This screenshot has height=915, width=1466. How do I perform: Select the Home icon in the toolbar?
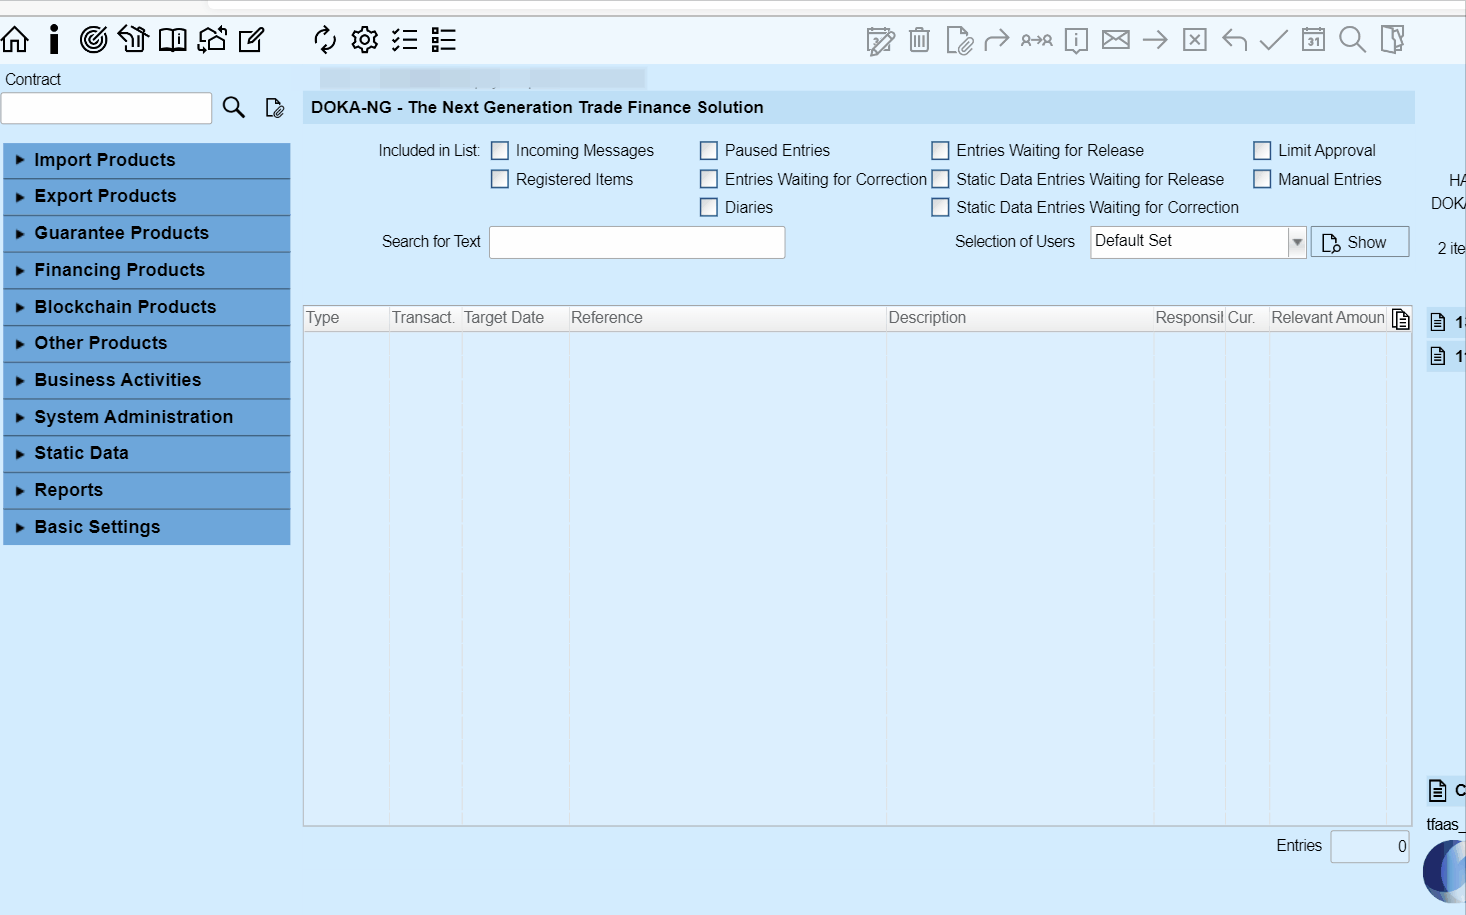tap(15, 39)
